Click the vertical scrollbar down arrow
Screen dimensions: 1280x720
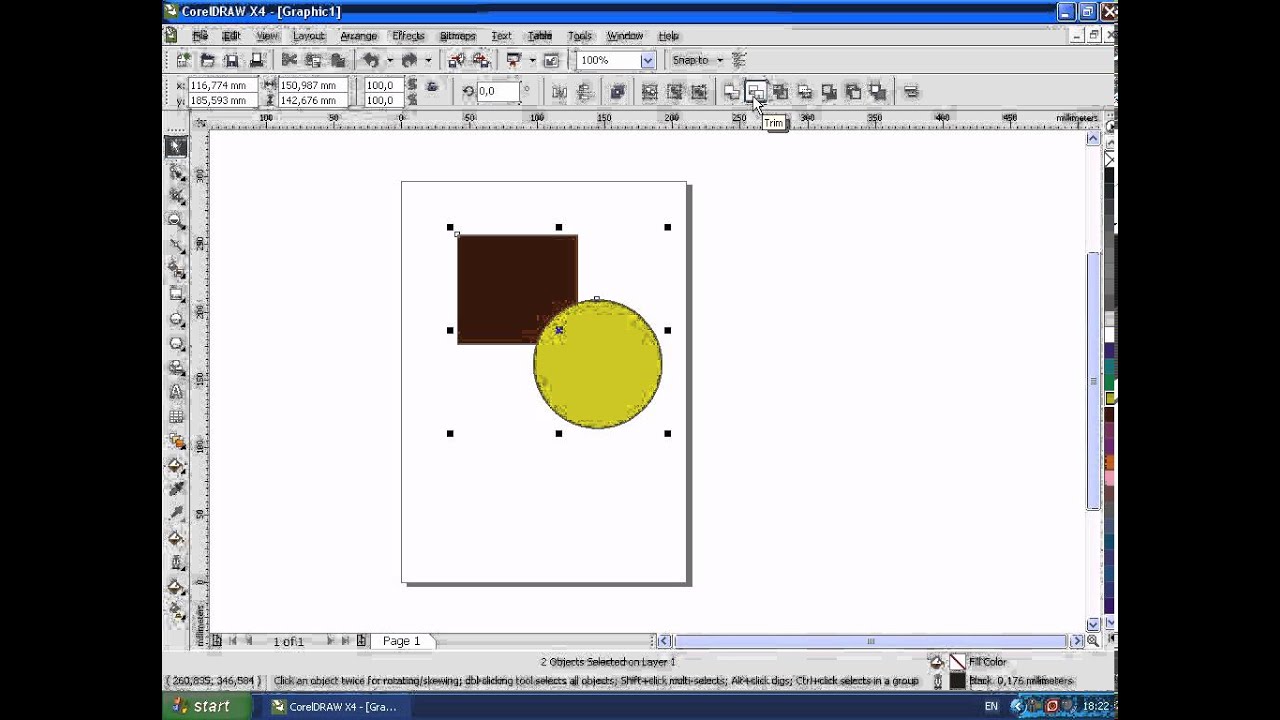(1093, 624)
